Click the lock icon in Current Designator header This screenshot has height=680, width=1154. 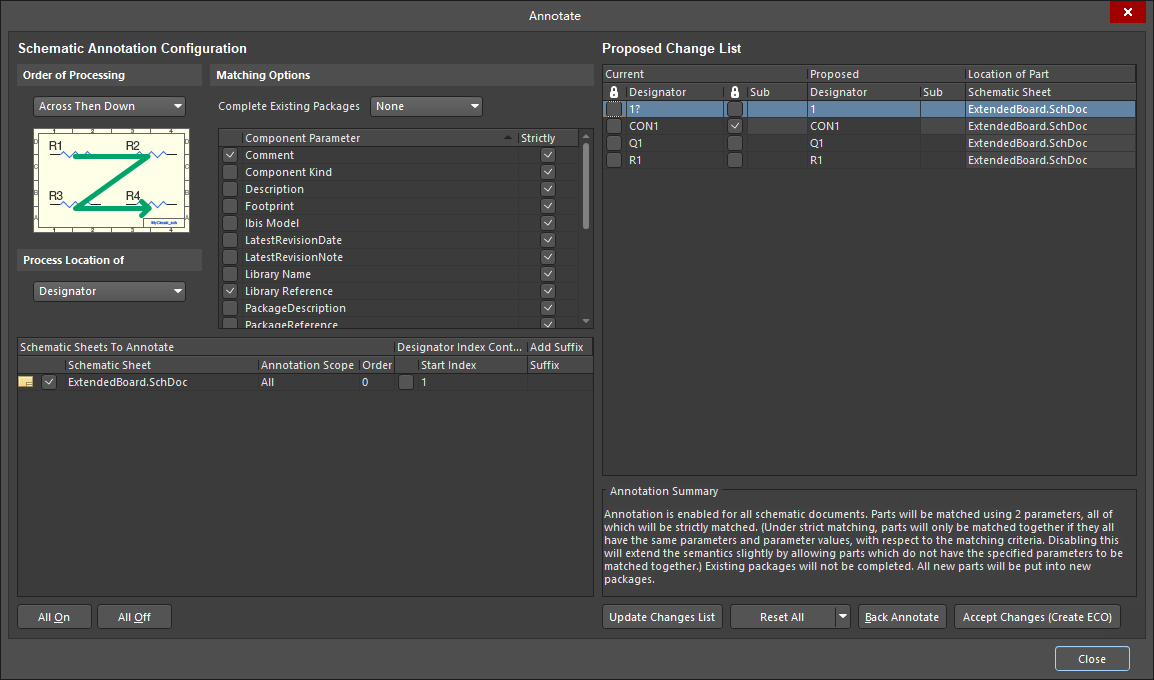(x=614, y=92)
